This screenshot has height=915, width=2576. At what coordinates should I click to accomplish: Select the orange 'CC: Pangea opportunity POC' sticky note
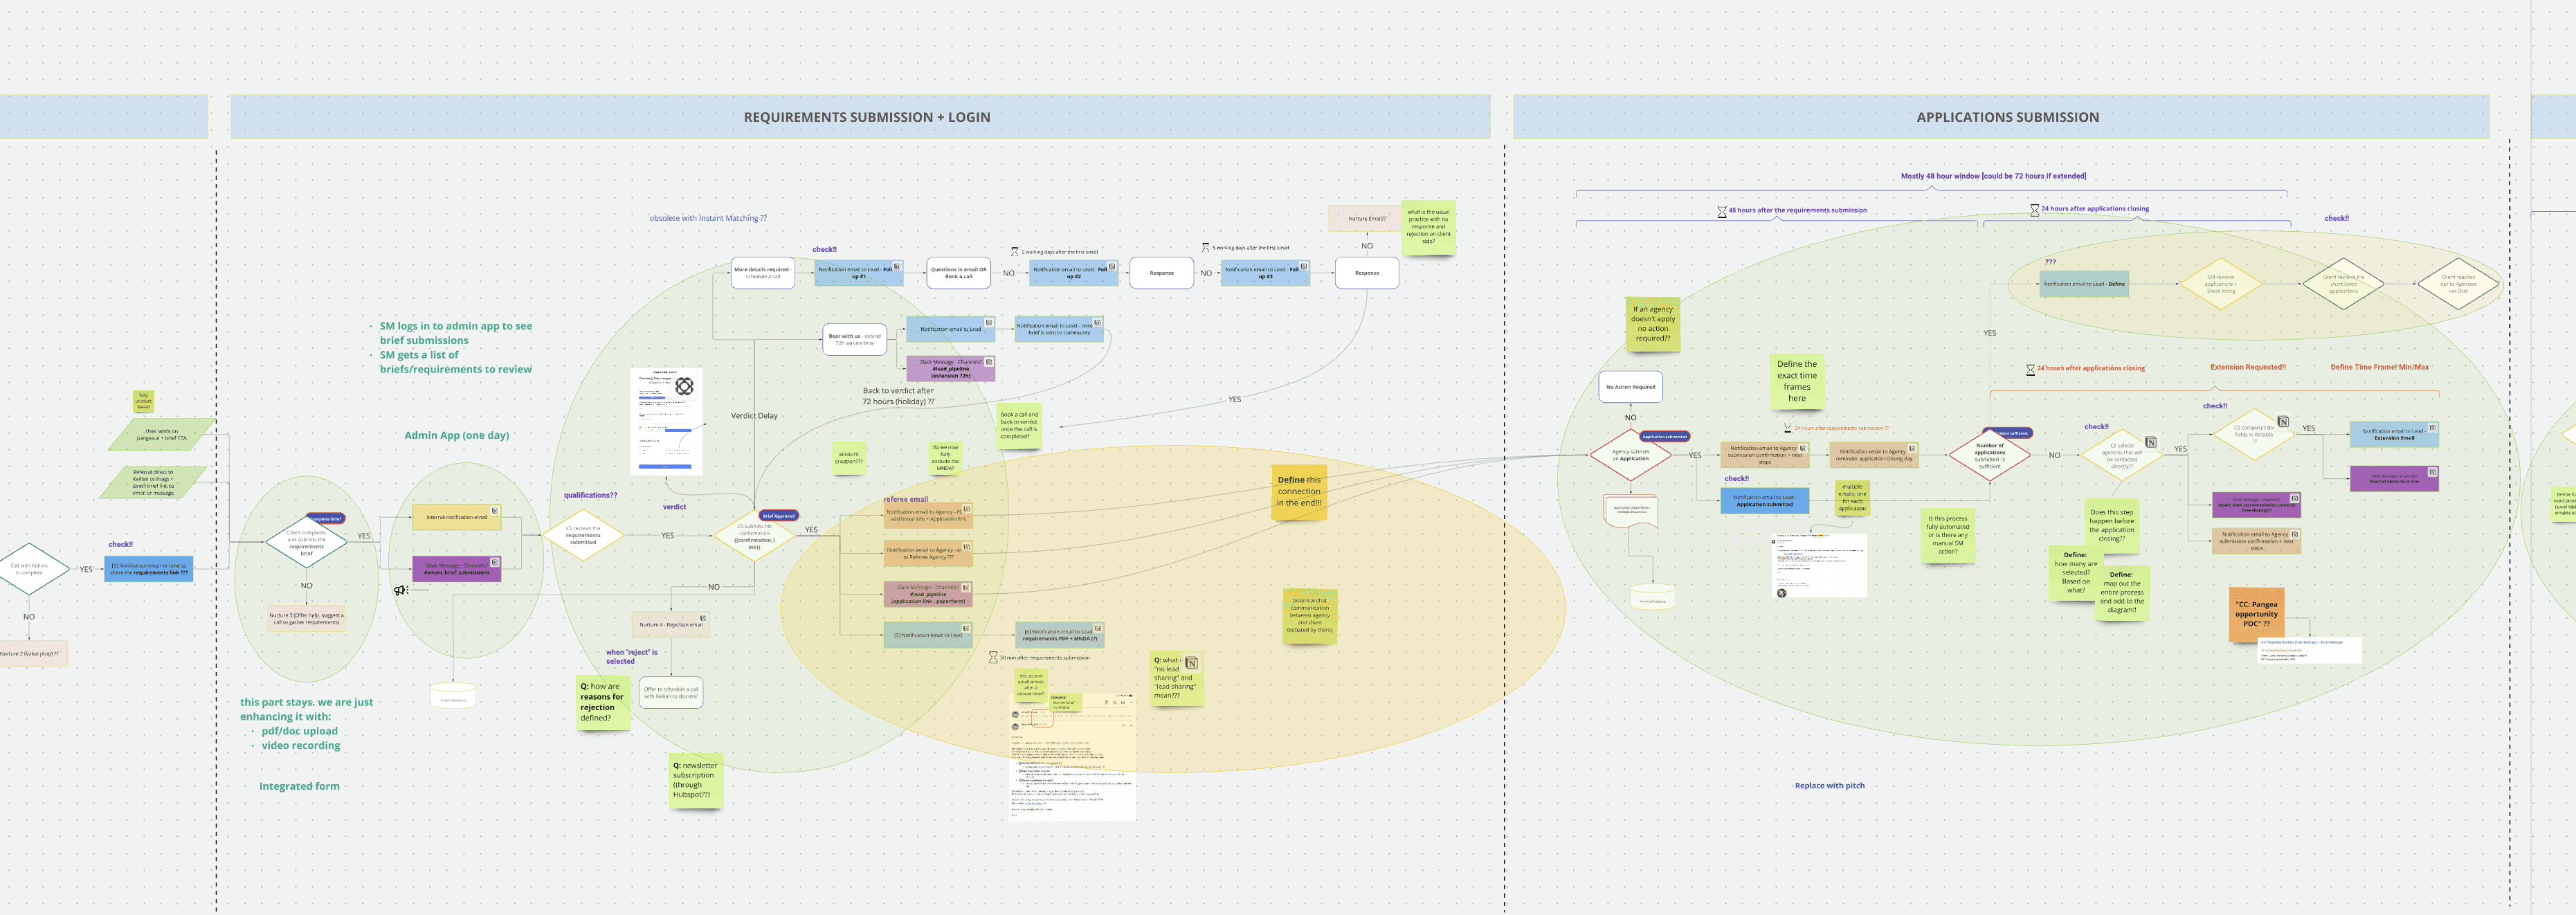tap(2257, 614)
